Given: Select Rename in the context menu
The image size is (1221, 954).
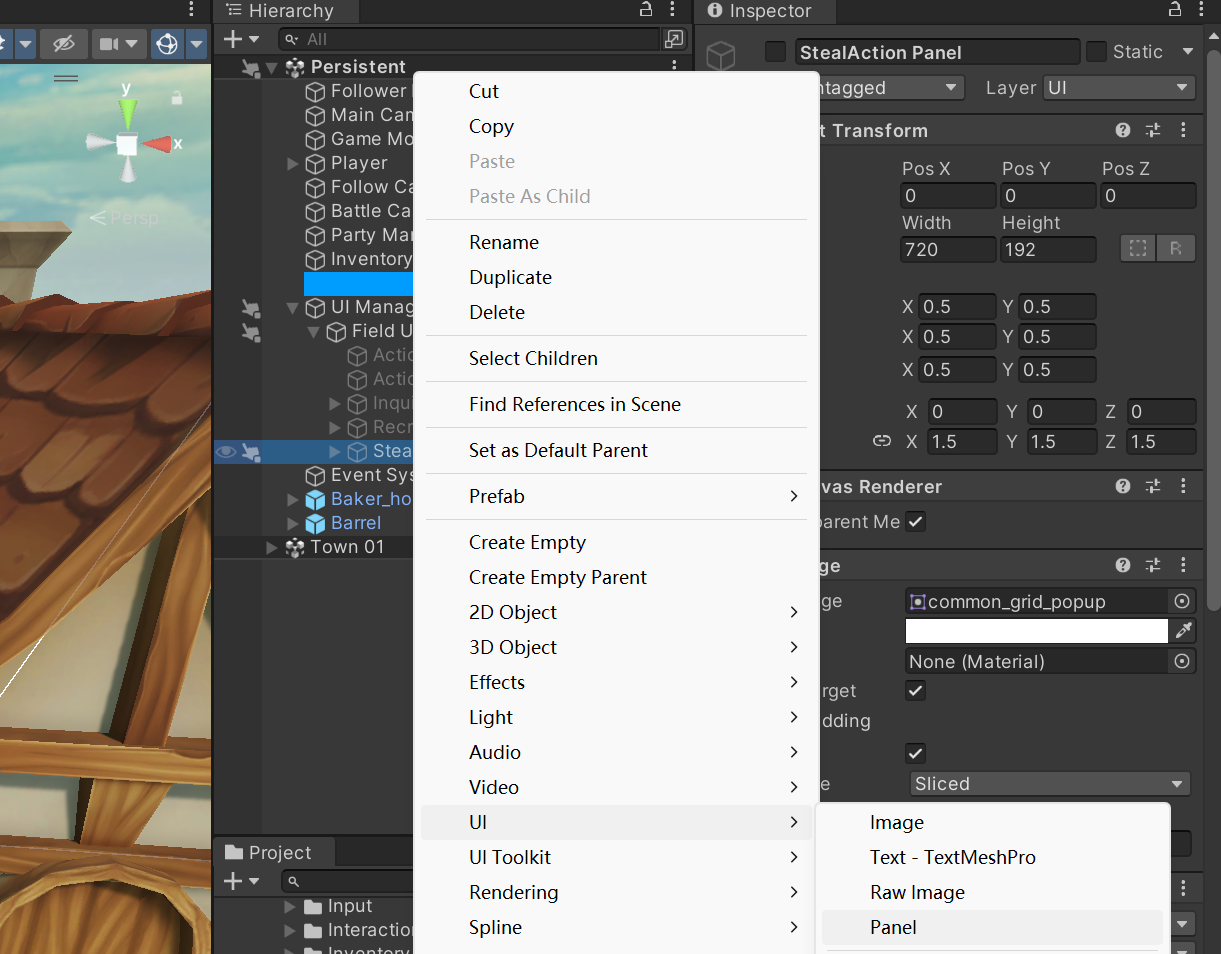Looking at the screenshot, I should pyautogui.click(x=504, y=242).
